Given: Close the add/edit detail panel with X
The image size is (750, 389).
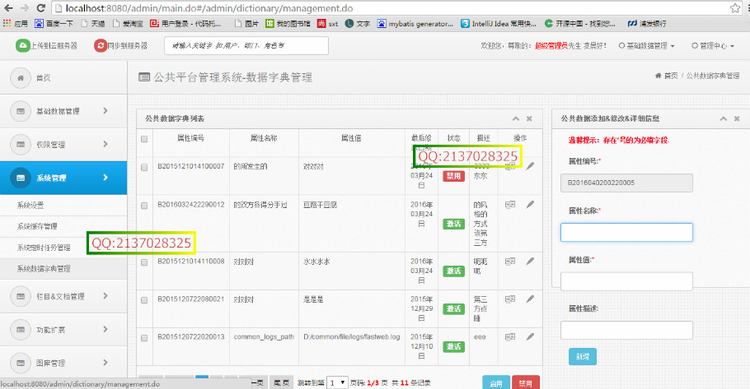Looking at the screenshot, I should [737, 119].
